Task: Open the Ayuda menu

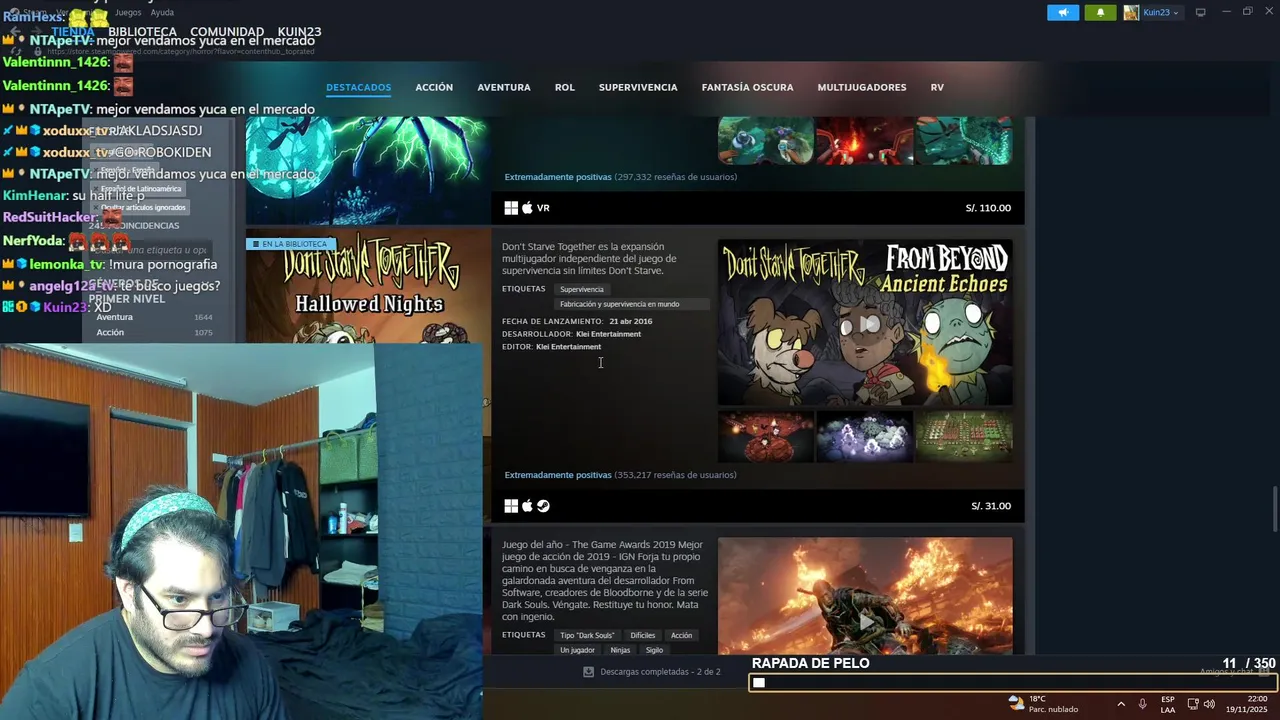Action: (162, 12)
